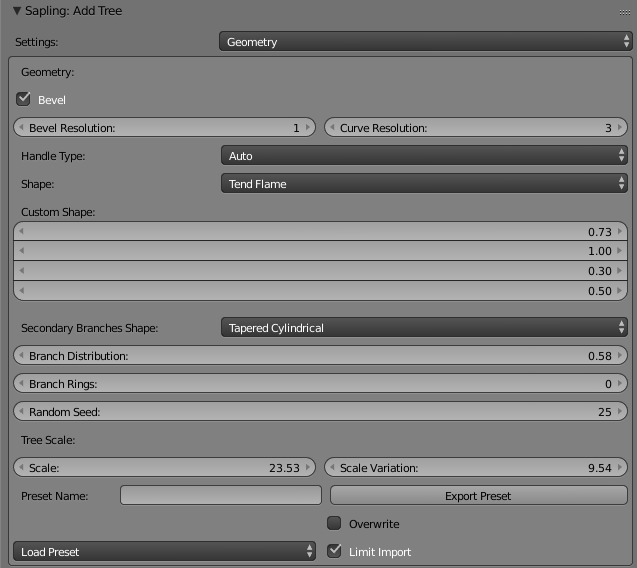Image resolution: width=637 pixels, height=568 pixels.
Task: Increase the Custom Shape 0.73 value
Action: pyautogui.click(x=620, y=231)
